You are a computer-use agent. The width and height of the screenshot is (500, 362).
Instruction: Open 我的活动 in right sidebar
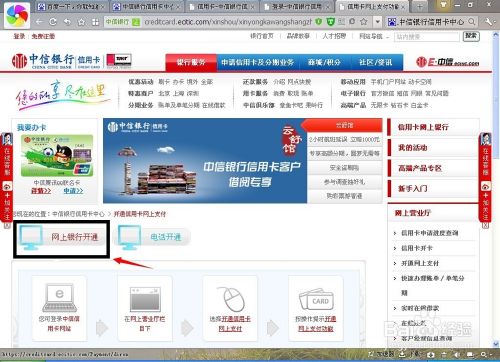pyautogui.click(x=433, y=148)
